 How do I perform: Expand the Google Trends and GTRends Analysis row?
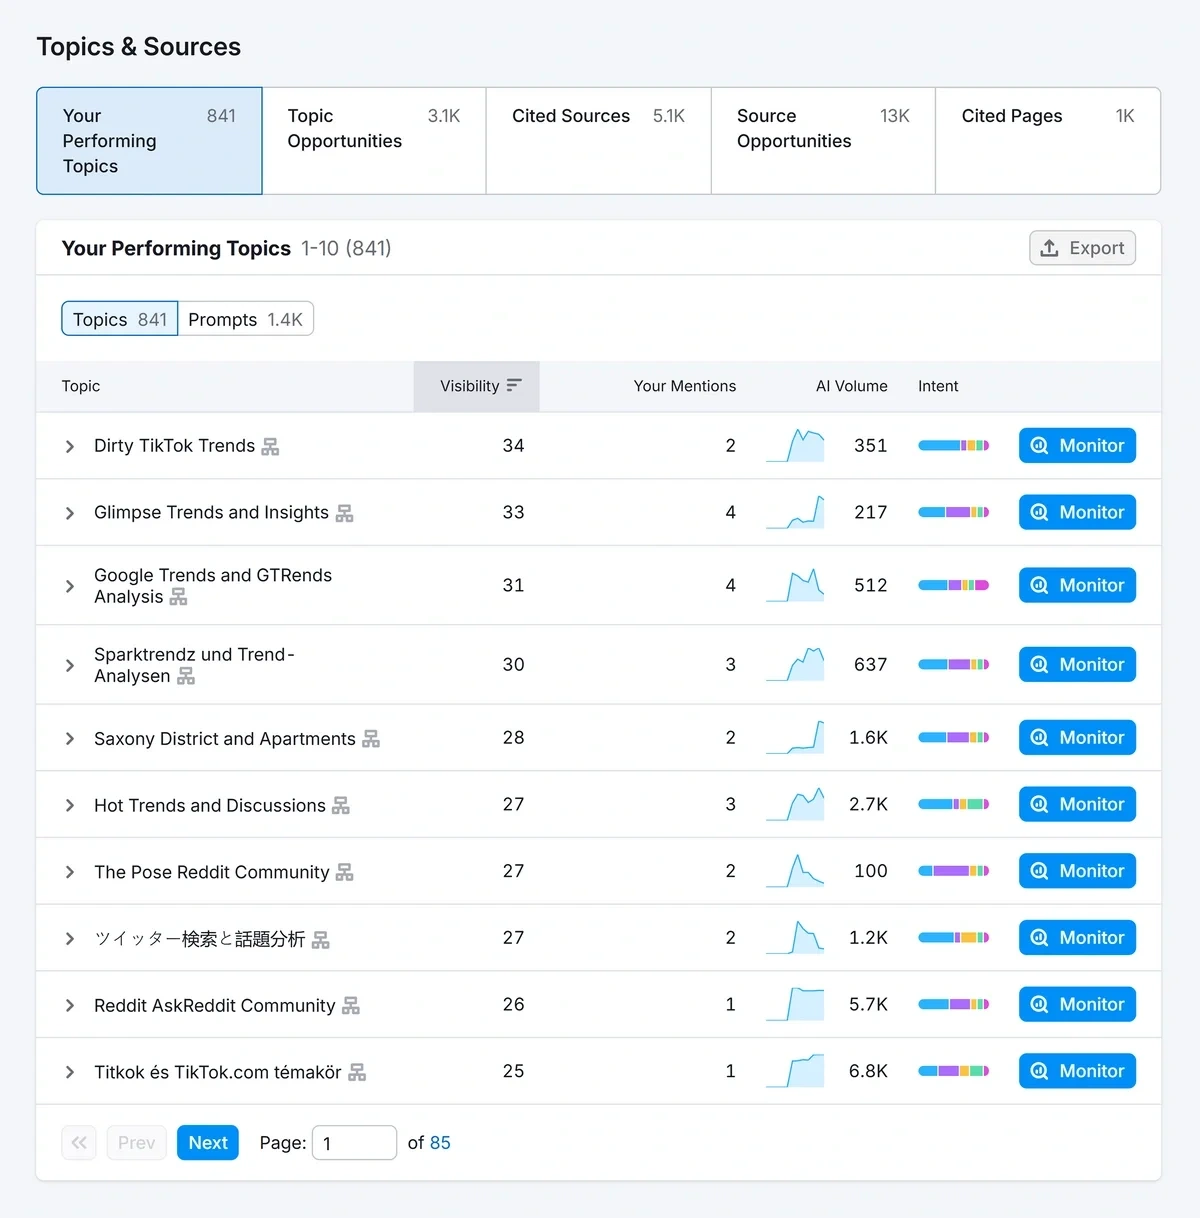[69, 585]
